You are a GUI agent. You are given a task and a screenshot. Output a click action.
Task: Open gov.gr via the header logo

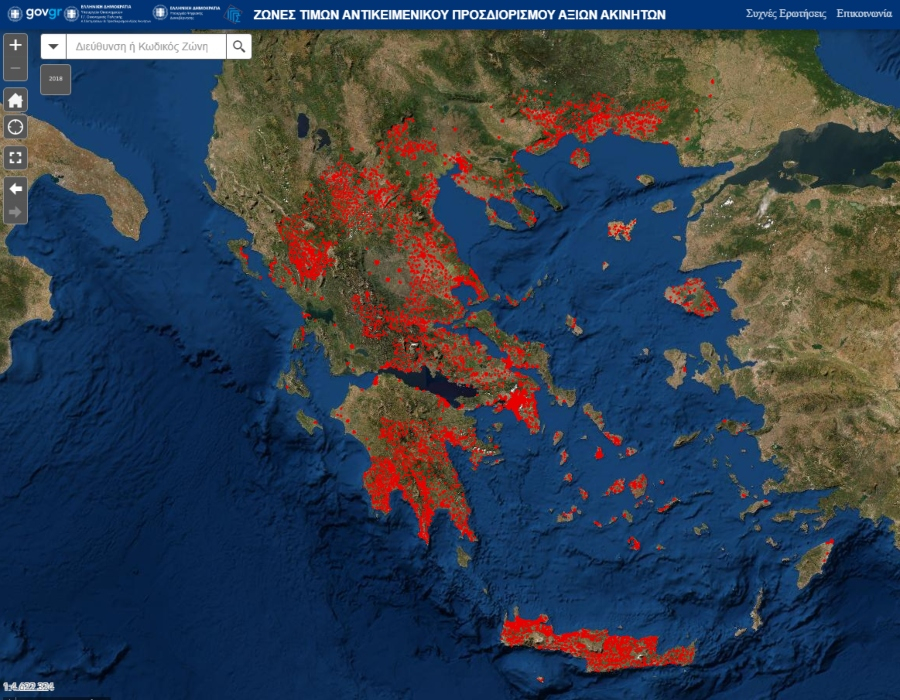tap(30, 12)
